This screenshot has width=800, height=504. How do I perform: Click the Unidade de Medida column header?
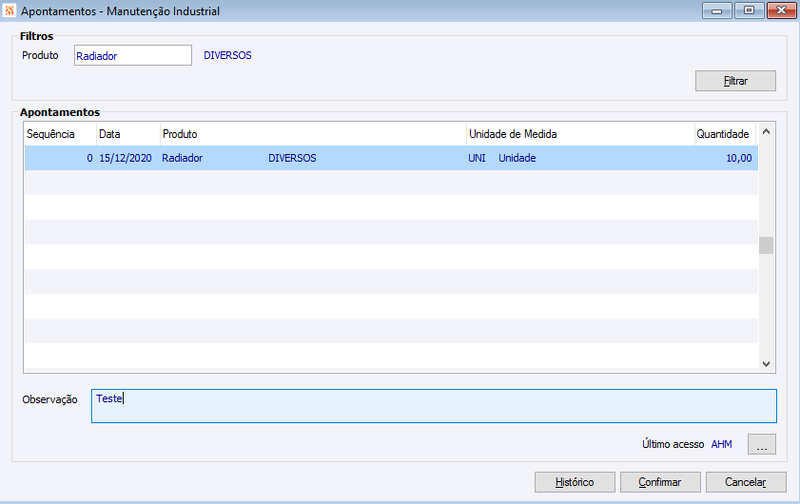(581, 134)
